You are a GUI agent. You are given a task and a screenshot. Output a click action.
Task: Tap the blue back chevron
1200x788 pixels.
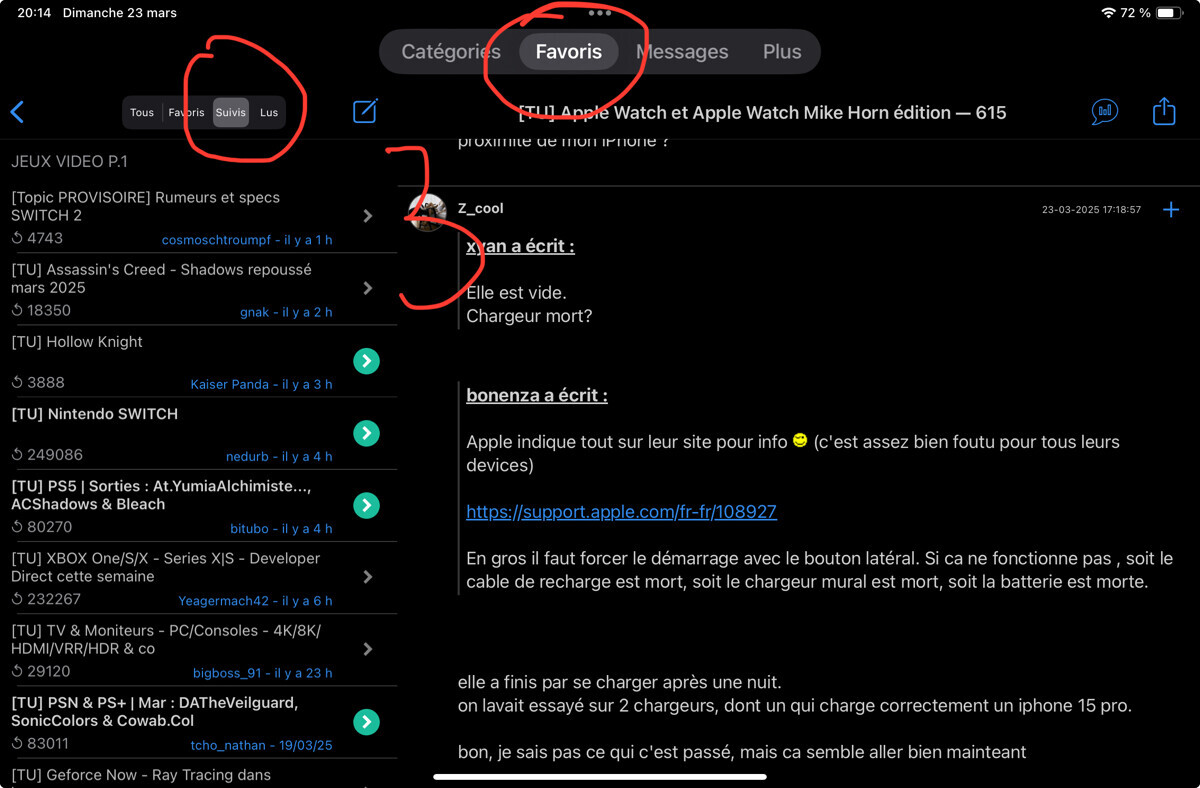[x=17, y=112]
